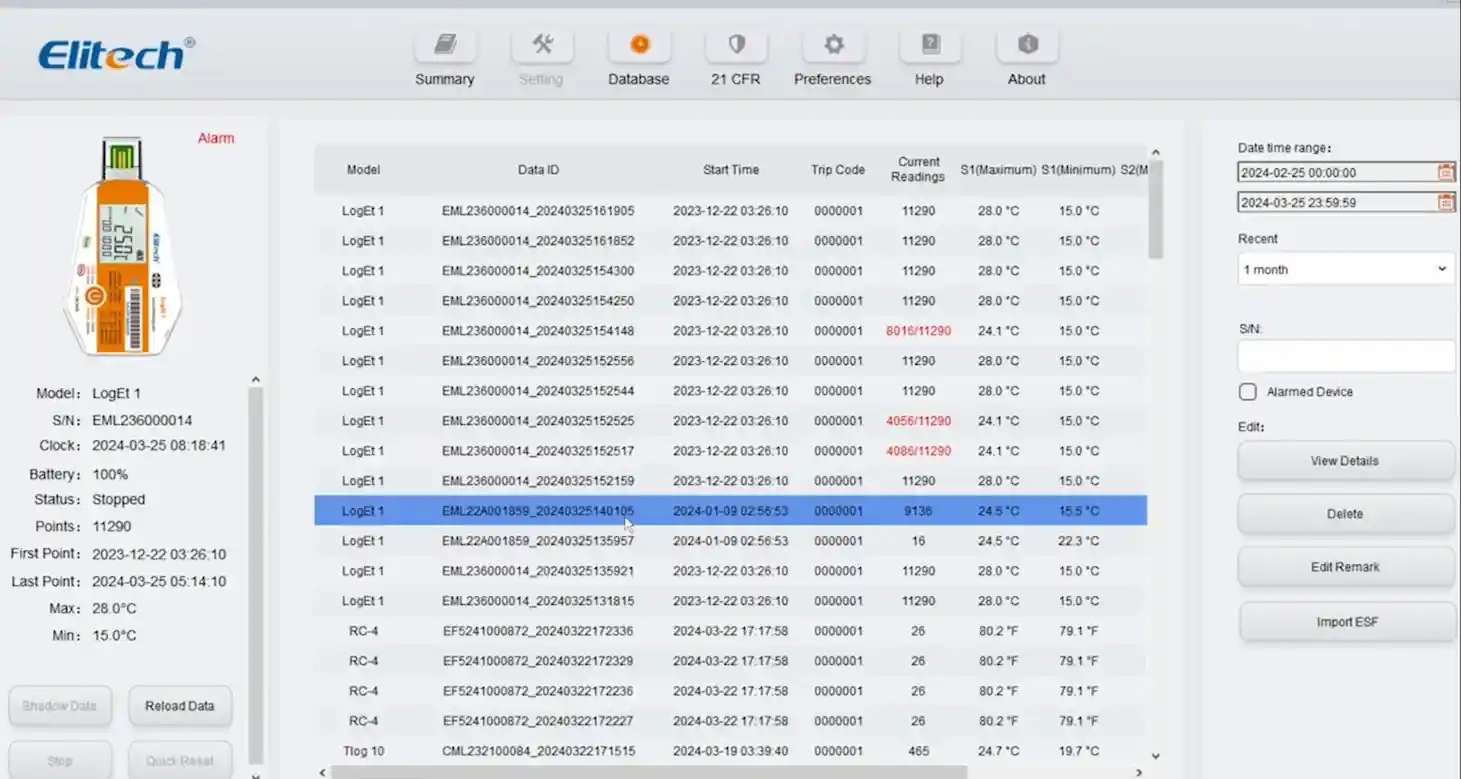This screenshot has height=779, width=1461.
Task: Click the Delete button
Action: pos(1346,514)
